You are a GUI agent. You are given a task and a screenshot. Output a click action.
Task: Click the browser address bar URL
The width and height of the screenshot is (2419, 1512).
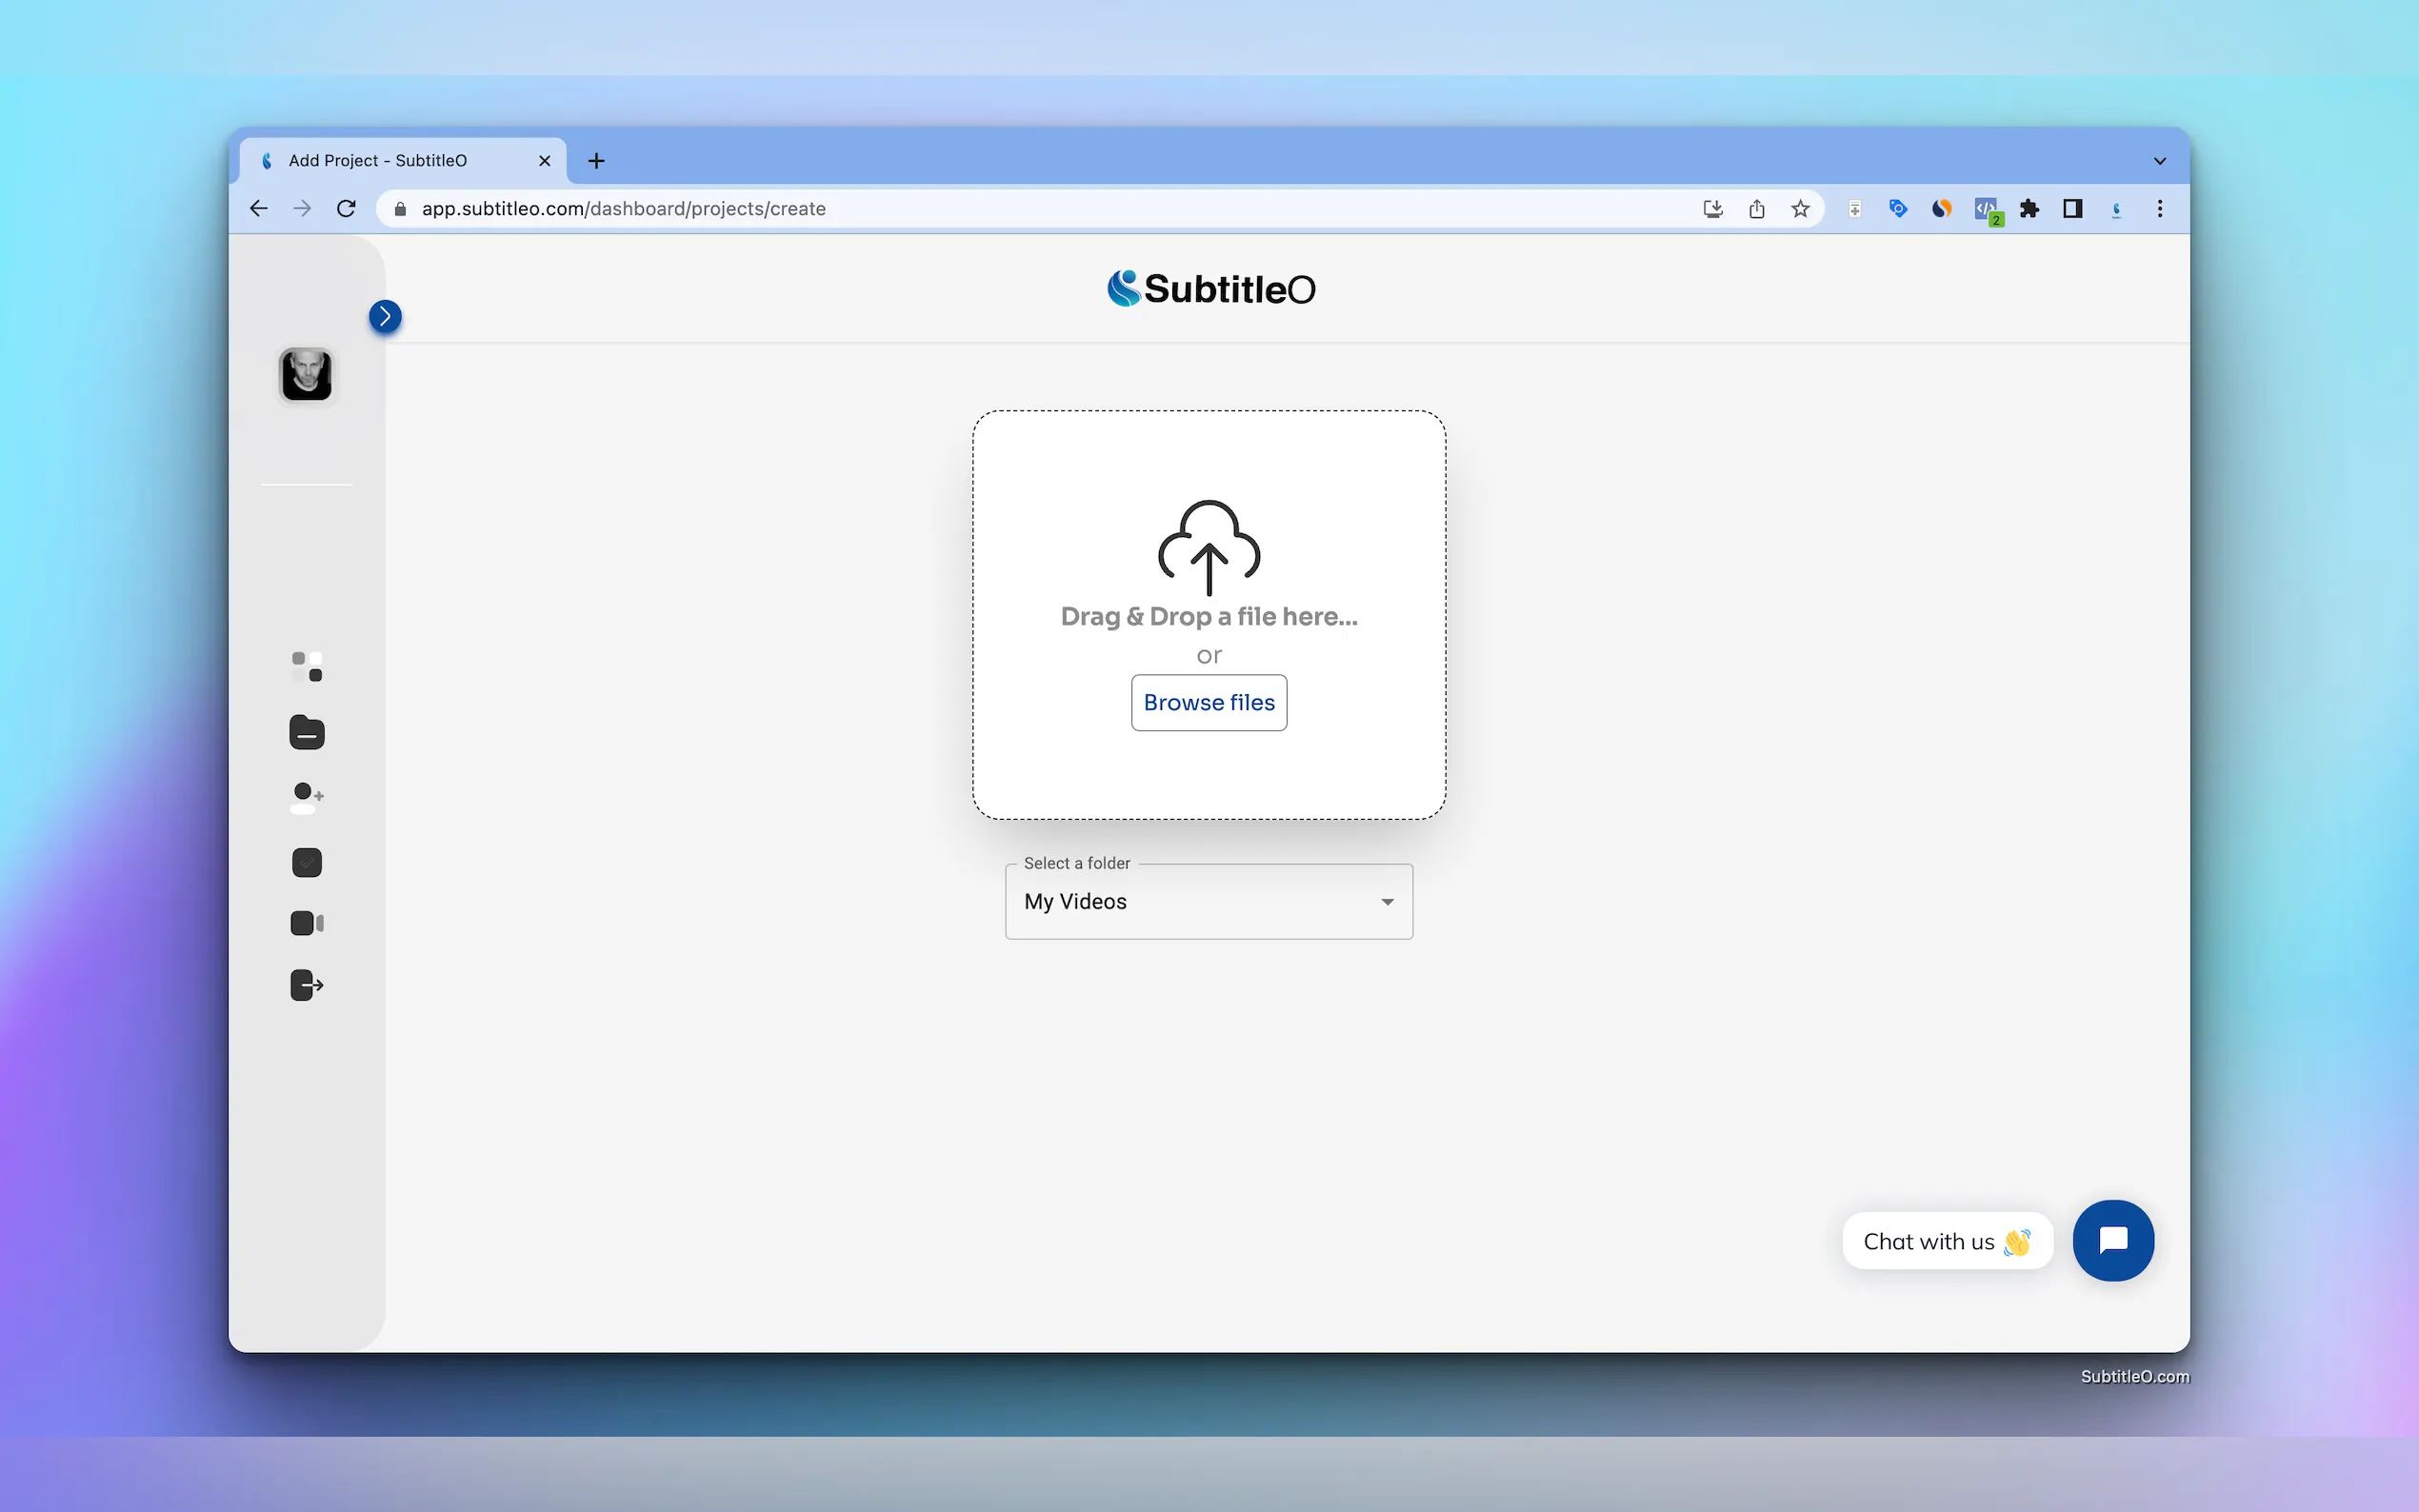coord(623,209)
